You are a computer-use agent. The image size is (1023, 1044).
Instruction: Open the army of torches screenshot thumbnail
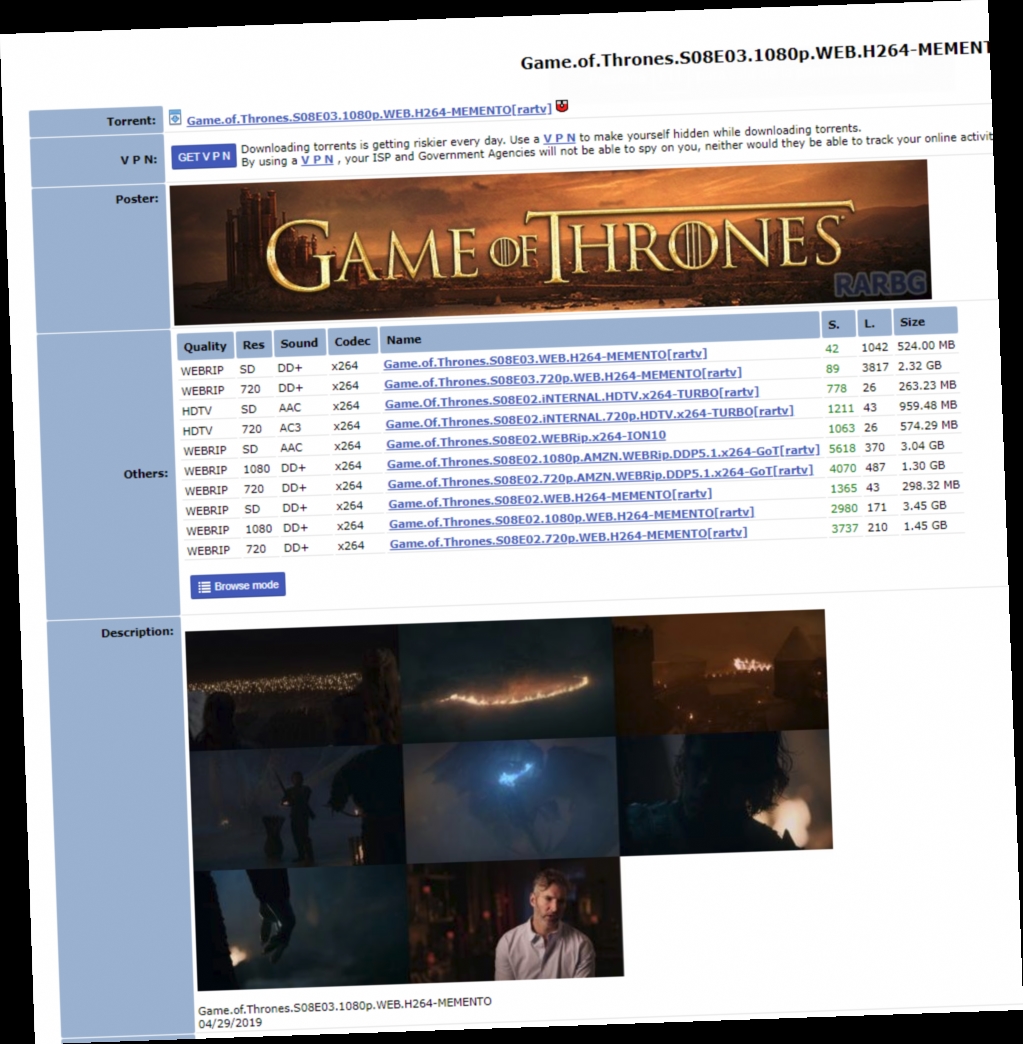coord(293,688)
